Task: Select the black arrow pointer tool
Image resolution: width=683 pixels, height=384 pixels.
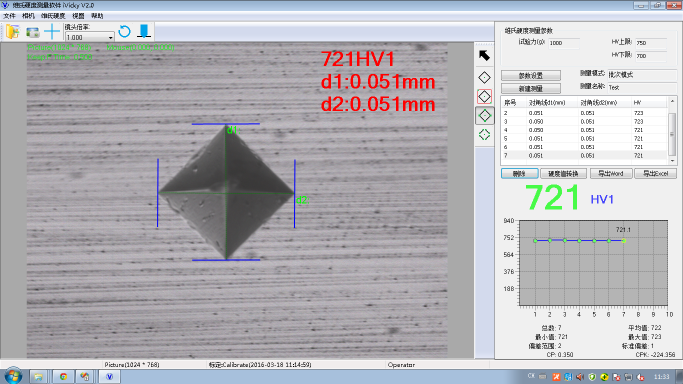Action: [484, 56]
